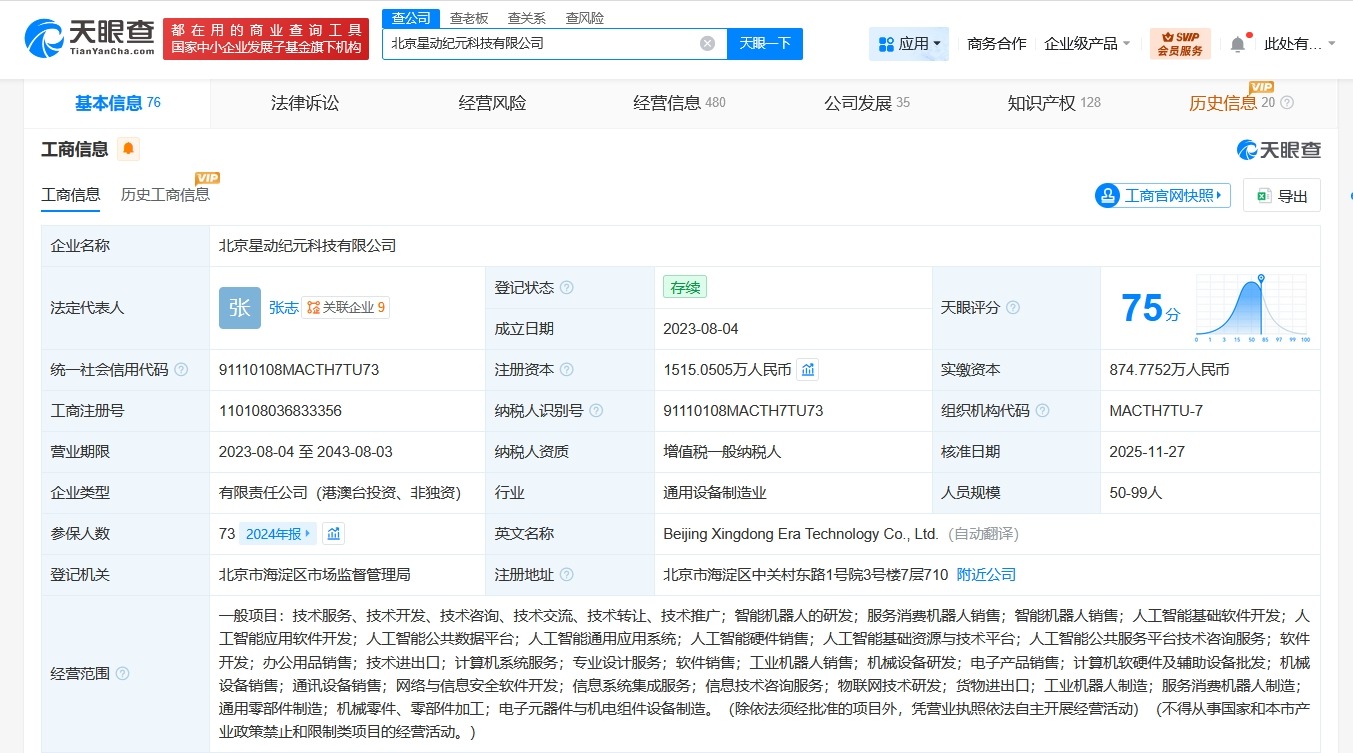
Task: Select the 查老板 search tab
Action: tap(468, 17)
